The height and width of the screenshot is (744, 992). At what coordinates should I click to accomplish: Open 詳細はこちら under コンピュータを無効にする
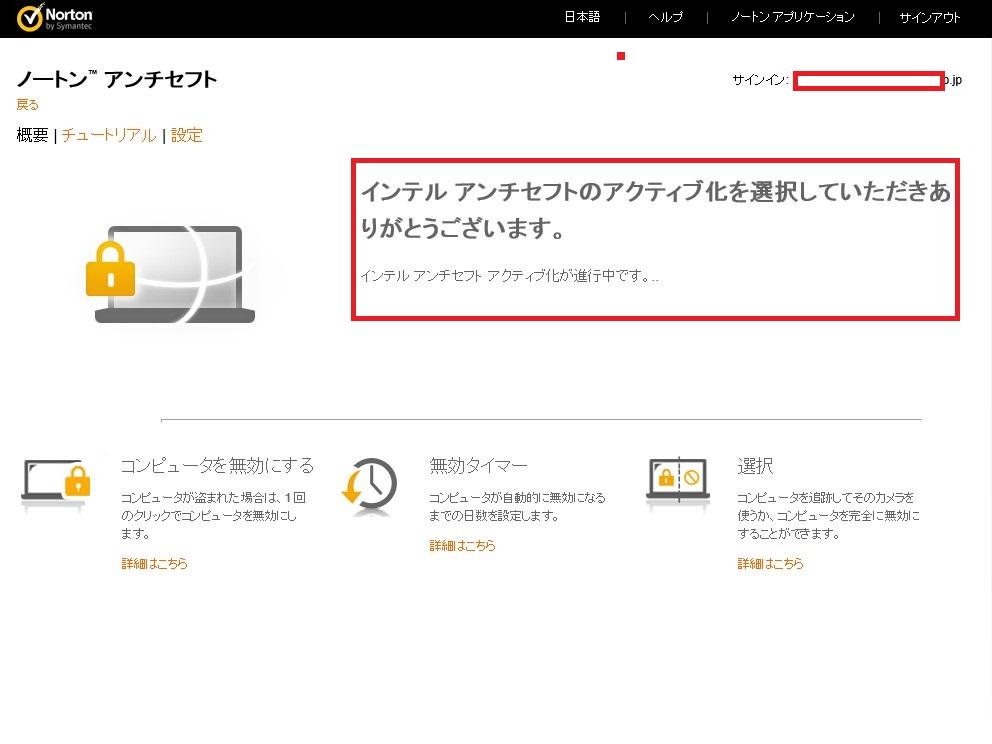tap(154, 564)
